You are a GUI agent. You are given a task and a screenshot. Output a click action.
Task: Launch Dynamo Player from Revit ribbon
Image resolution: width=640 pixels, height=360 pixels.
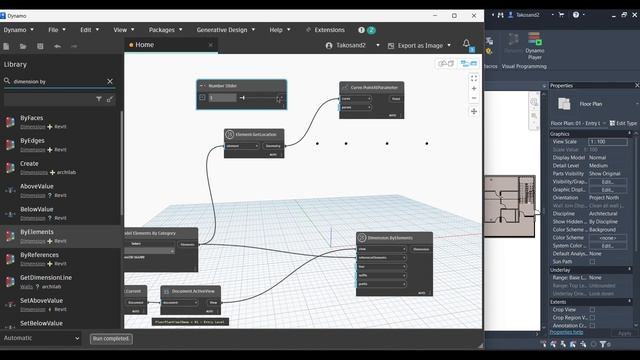point(535,46)
